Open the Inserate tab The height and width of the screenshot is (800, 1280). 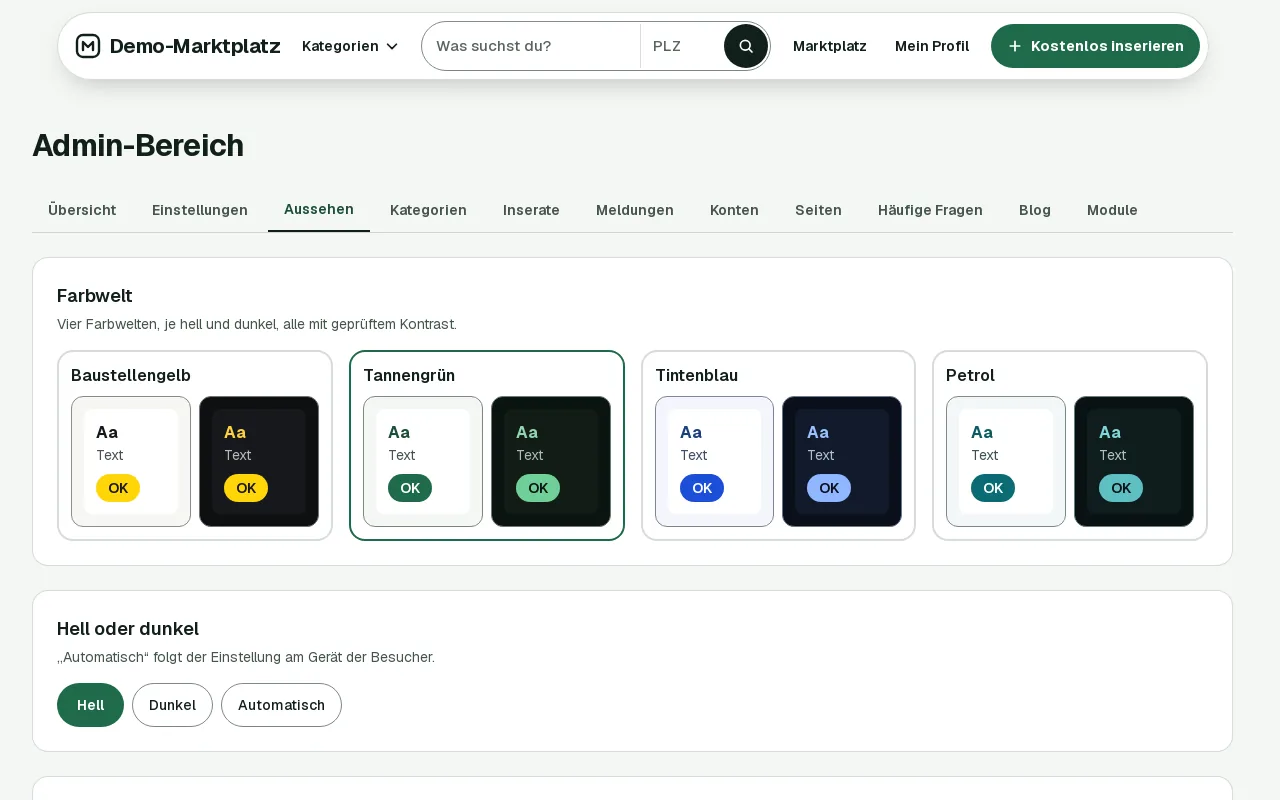point(531,210)
